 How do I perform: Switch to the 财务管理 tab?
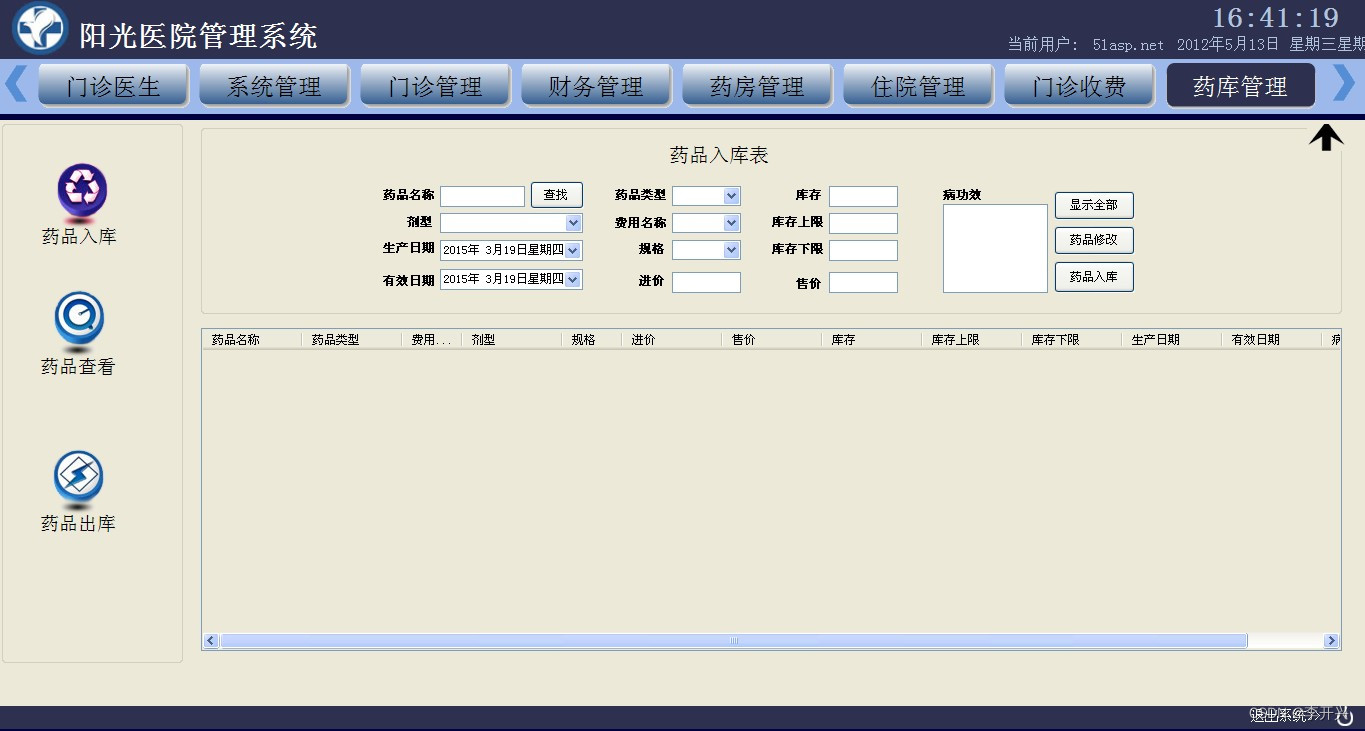(x=596, y=86)
